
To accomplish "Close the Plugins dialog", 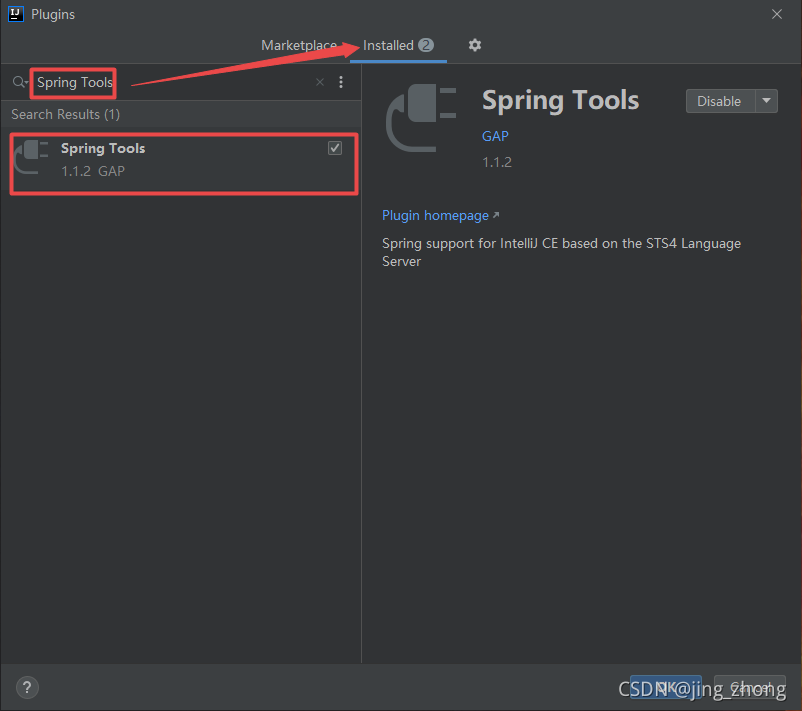I will [776, 14].
